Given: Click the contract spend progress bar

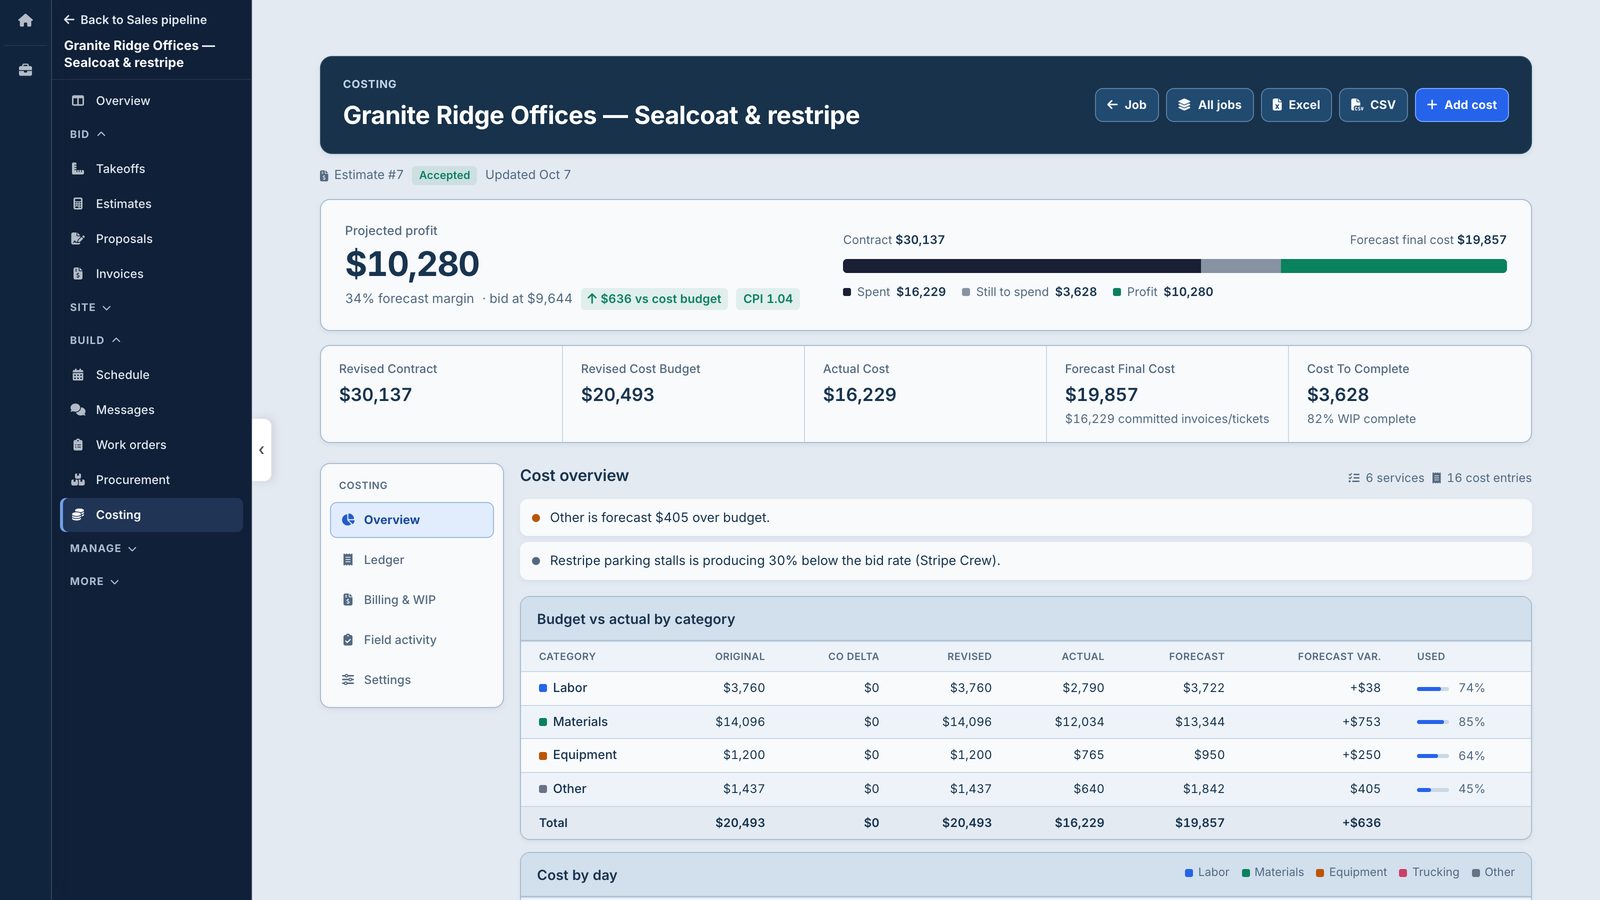Looking at the screenshot, I should (x=1175, y=266).
